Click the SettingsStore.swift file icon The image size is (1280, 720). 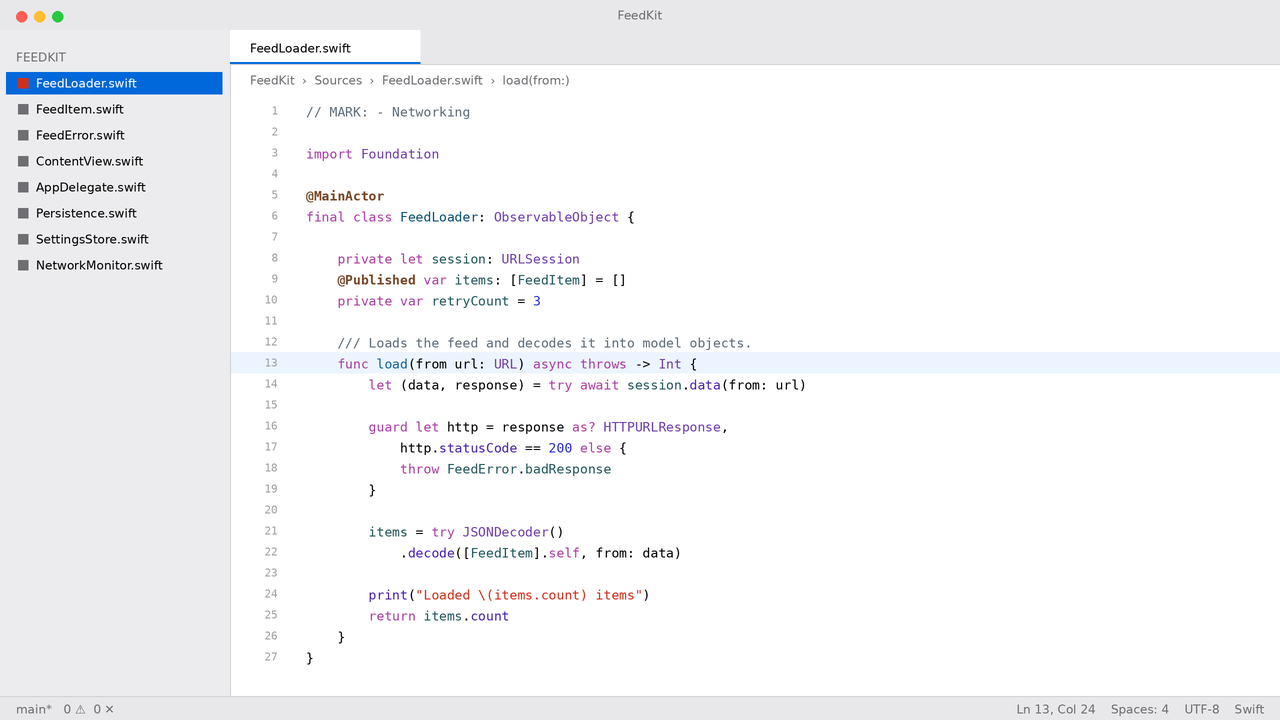click(23, 239)
